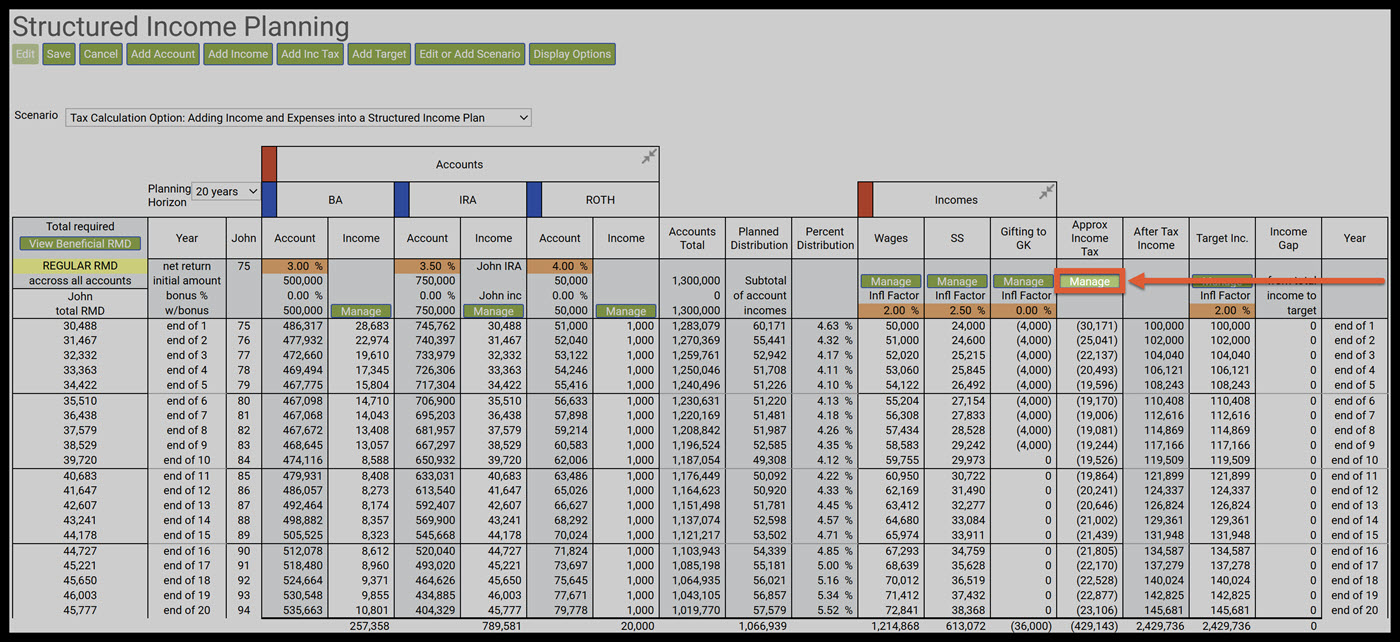Edit Wages Infl Factor 2.00 % field

(890, 311)
